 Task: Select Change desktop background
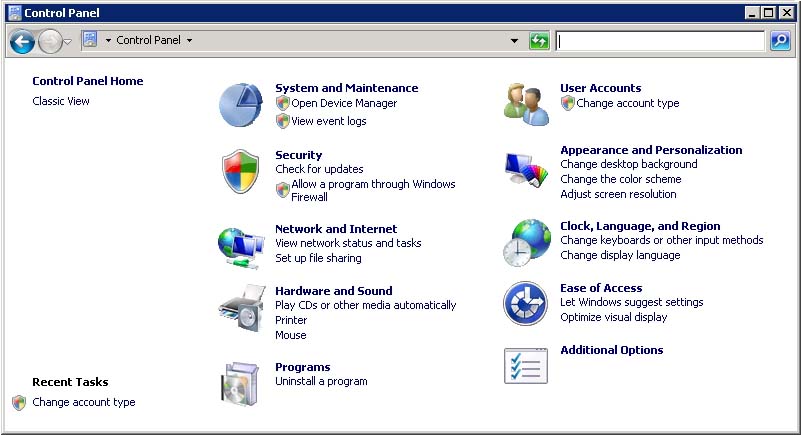tap(628, 164)
